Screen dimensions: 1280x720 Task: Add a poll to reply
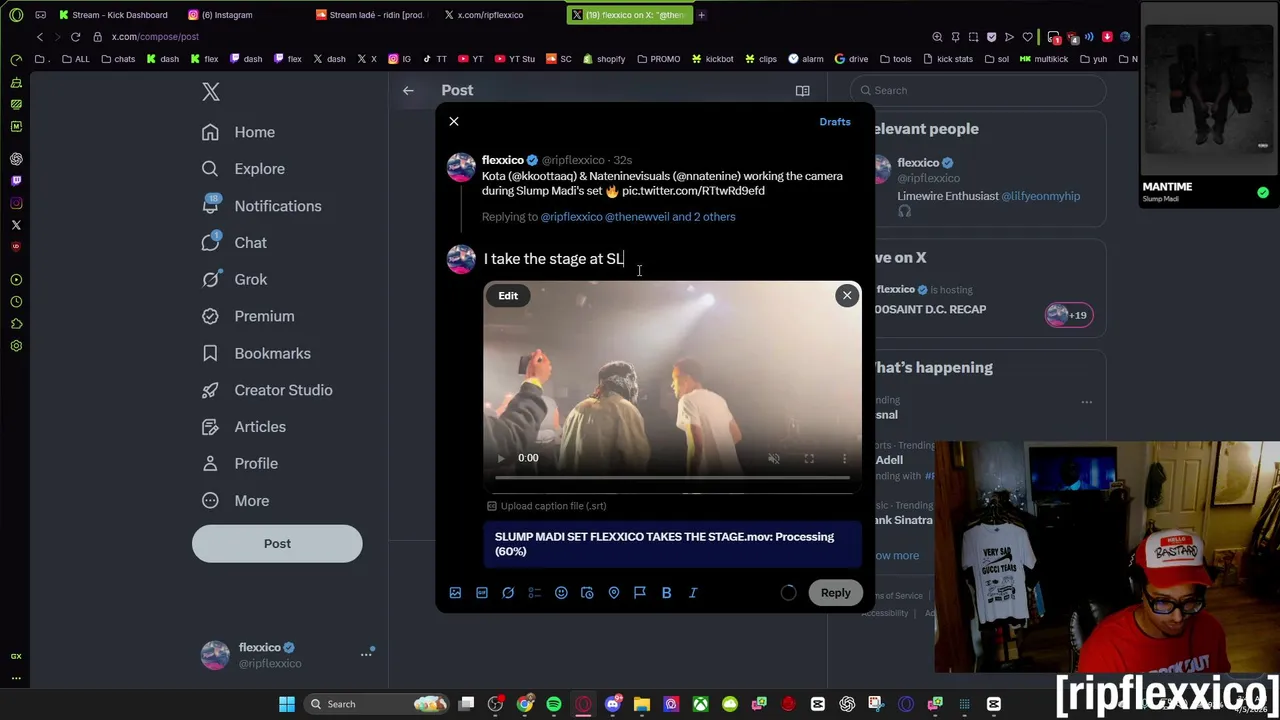pyautogui.click(x=534, y=593)
